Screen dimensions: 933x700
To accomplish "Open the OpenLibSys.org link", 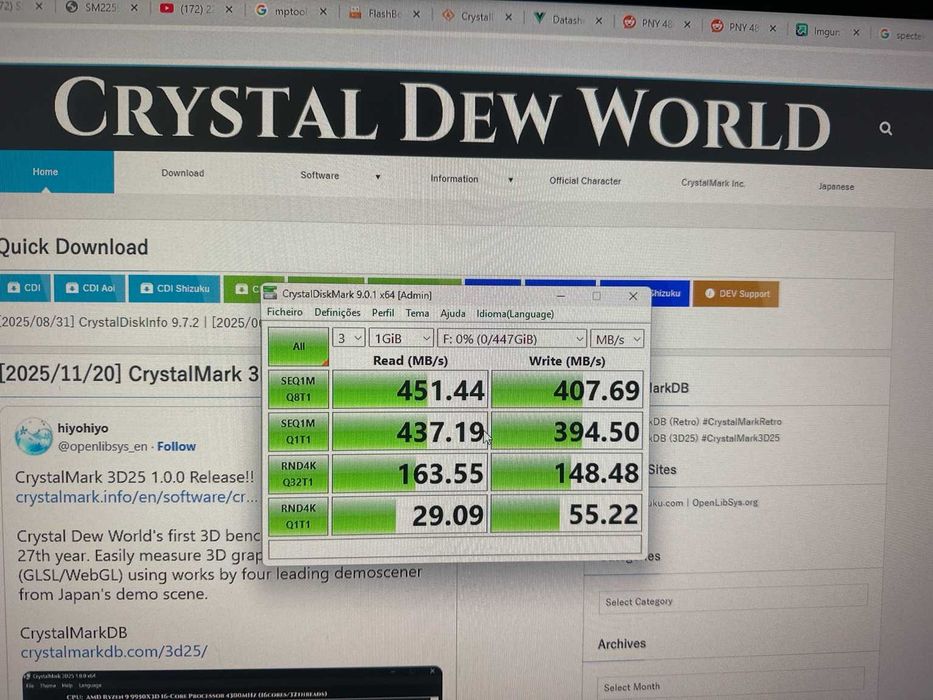I will coord(725,502).
